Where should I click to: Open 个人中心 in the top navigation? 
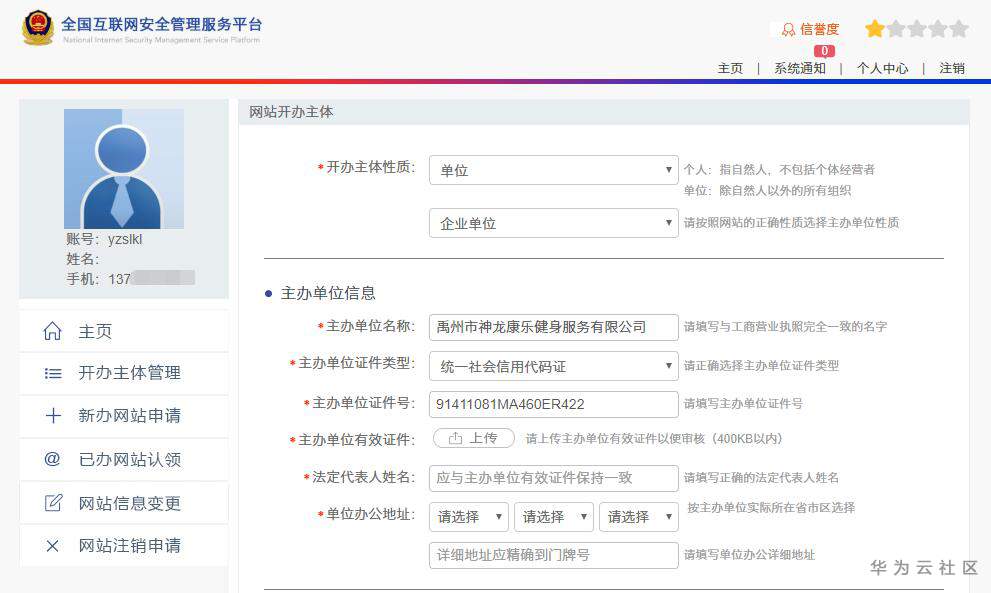pos(882,68)
